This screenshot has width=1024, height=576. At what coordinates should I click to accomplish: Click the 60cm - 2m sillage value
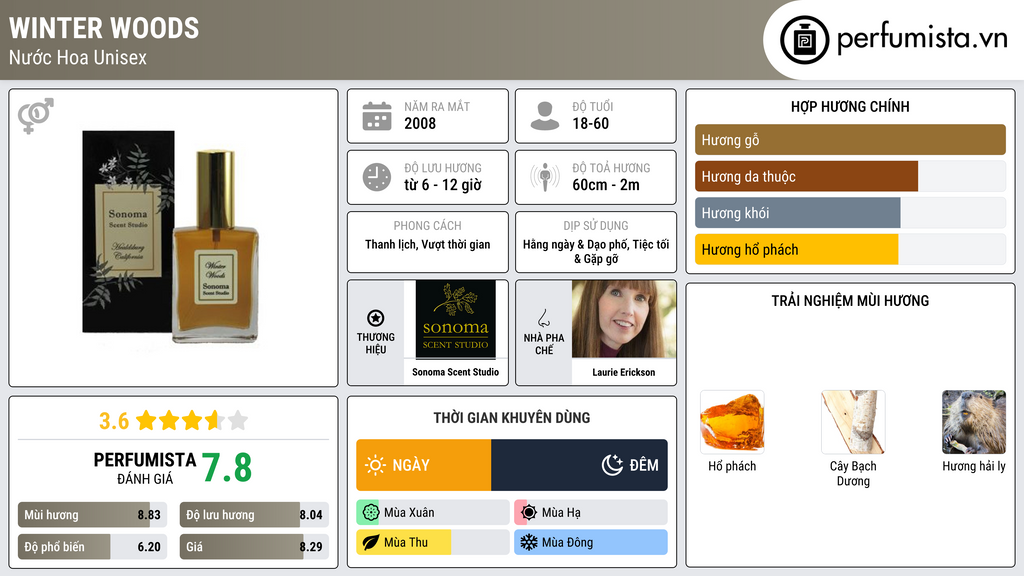click(606, 185)
